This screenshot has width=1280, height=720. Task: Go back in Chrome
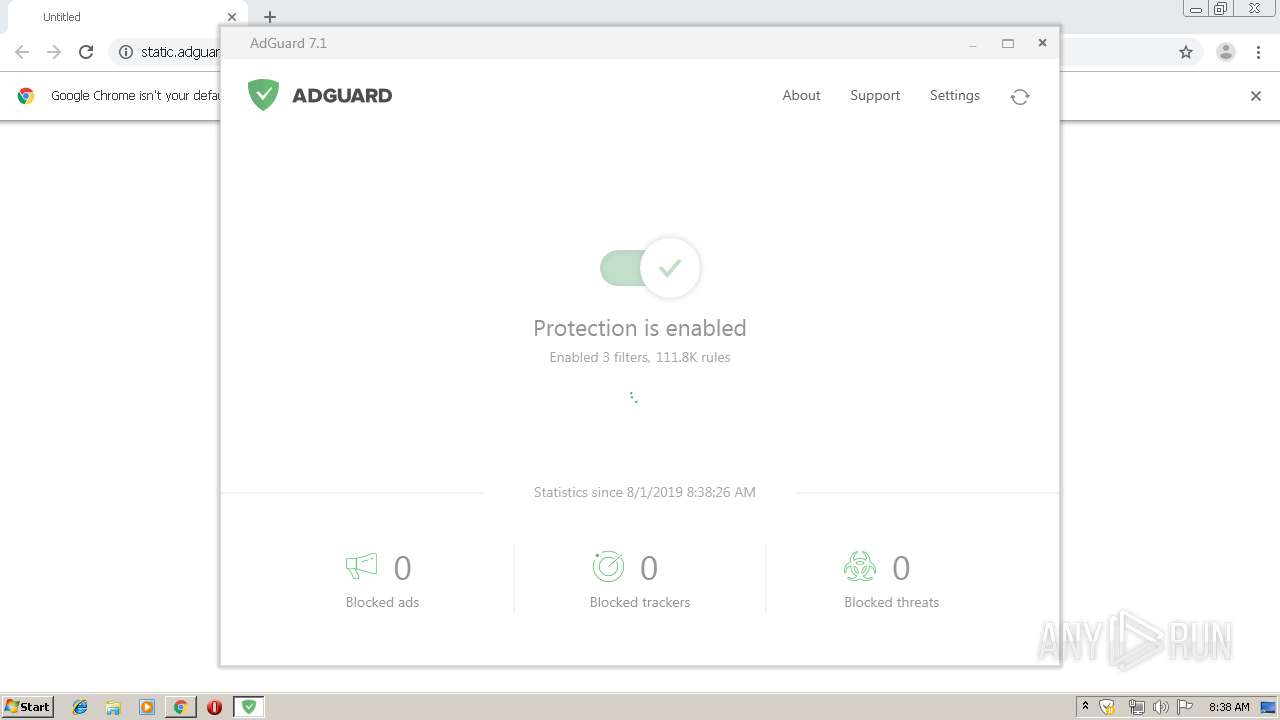click(x=22, y=52)
